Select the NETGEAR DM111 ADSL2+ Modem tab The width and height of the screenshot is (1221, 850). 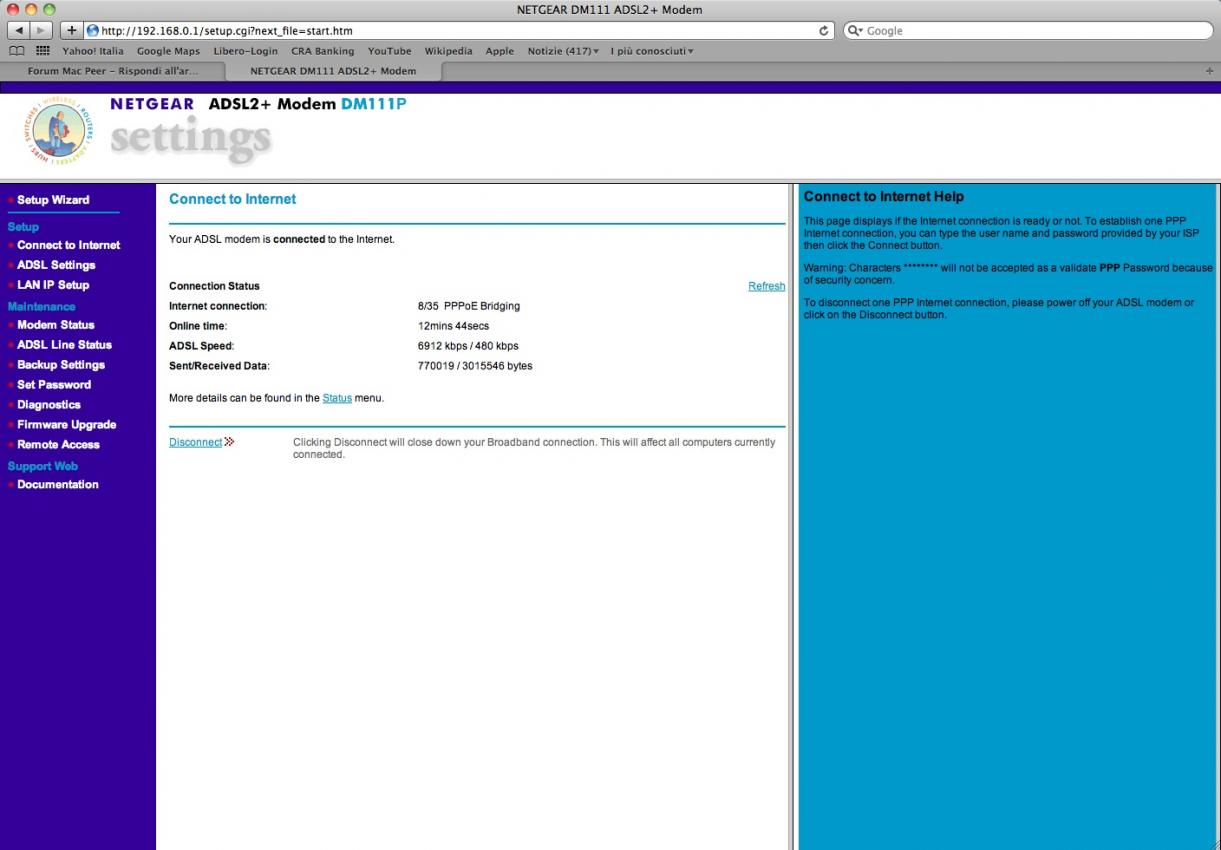(333, 71)
